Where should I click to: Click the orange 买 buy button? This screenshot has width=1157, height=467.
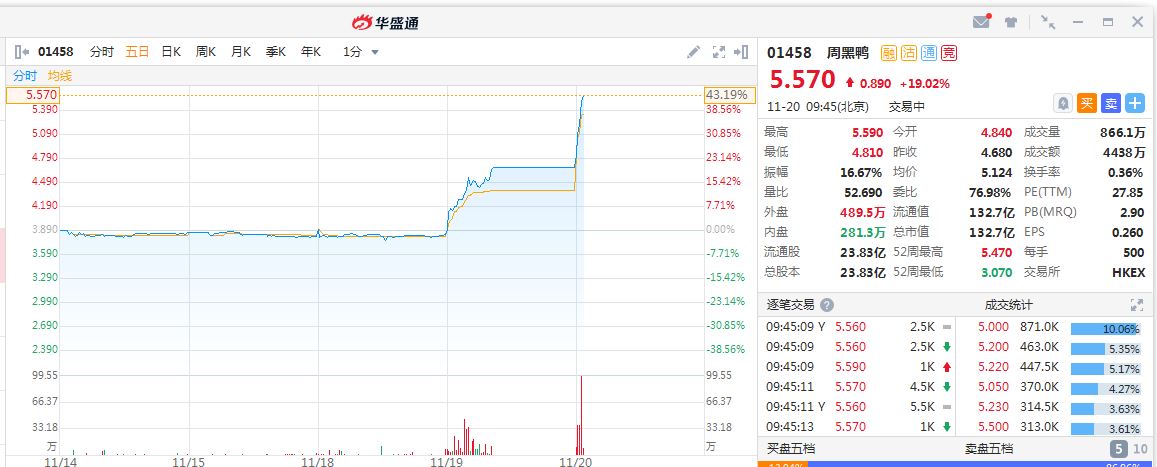tap(1088, 103)
